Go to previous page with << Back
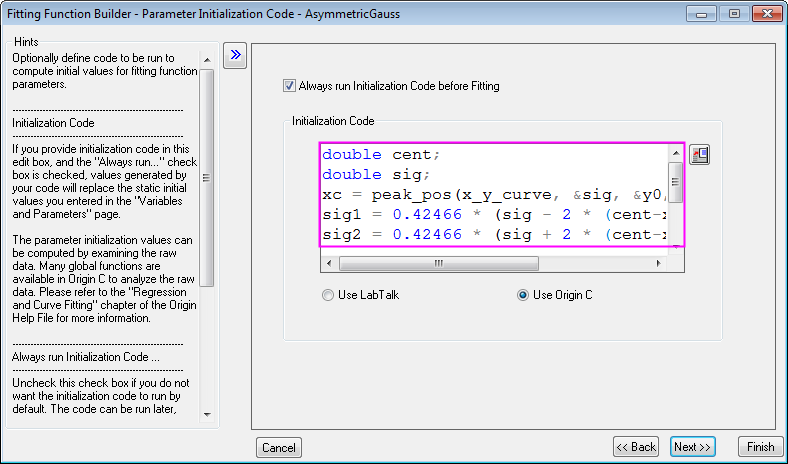Screen dimensions: 788x464 click(636, 447)
